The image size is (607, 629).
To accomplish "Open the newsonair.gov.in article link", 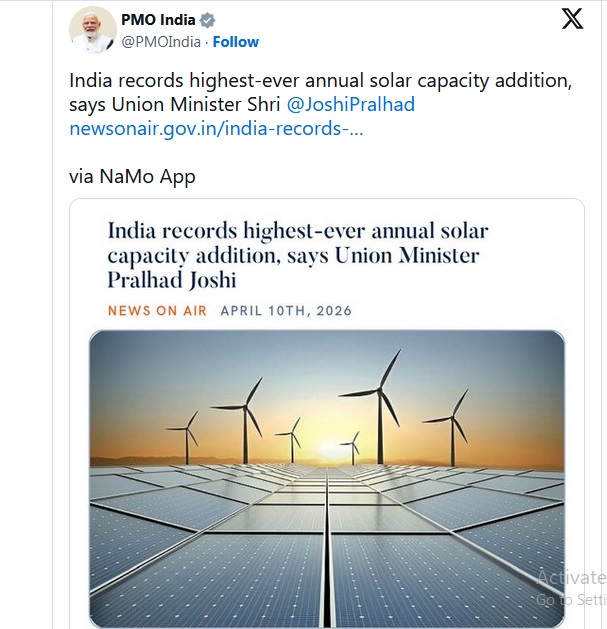I will pyautogui.click(x=216, y=129).
